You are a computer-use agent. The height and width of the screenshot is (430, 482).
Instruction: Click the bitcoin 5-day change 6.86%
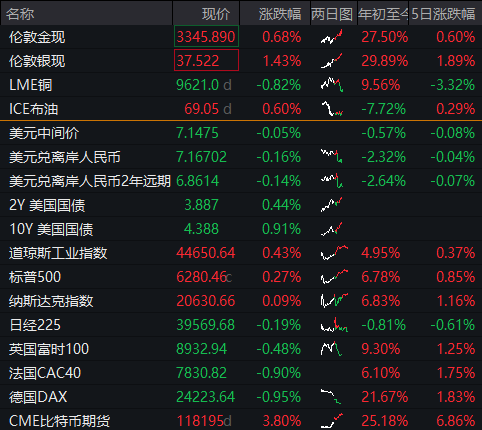(x=456, y=421)
